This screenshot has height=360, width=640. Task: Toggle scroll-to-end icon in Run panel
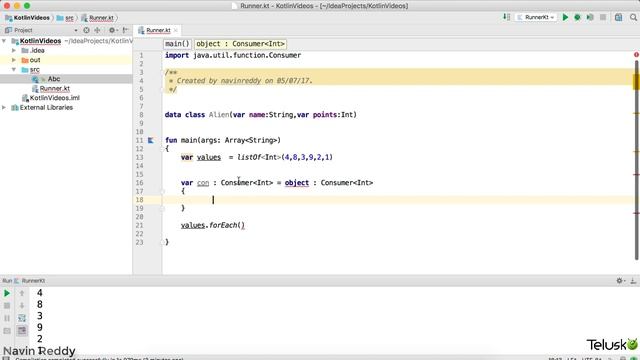click(22, 331)
